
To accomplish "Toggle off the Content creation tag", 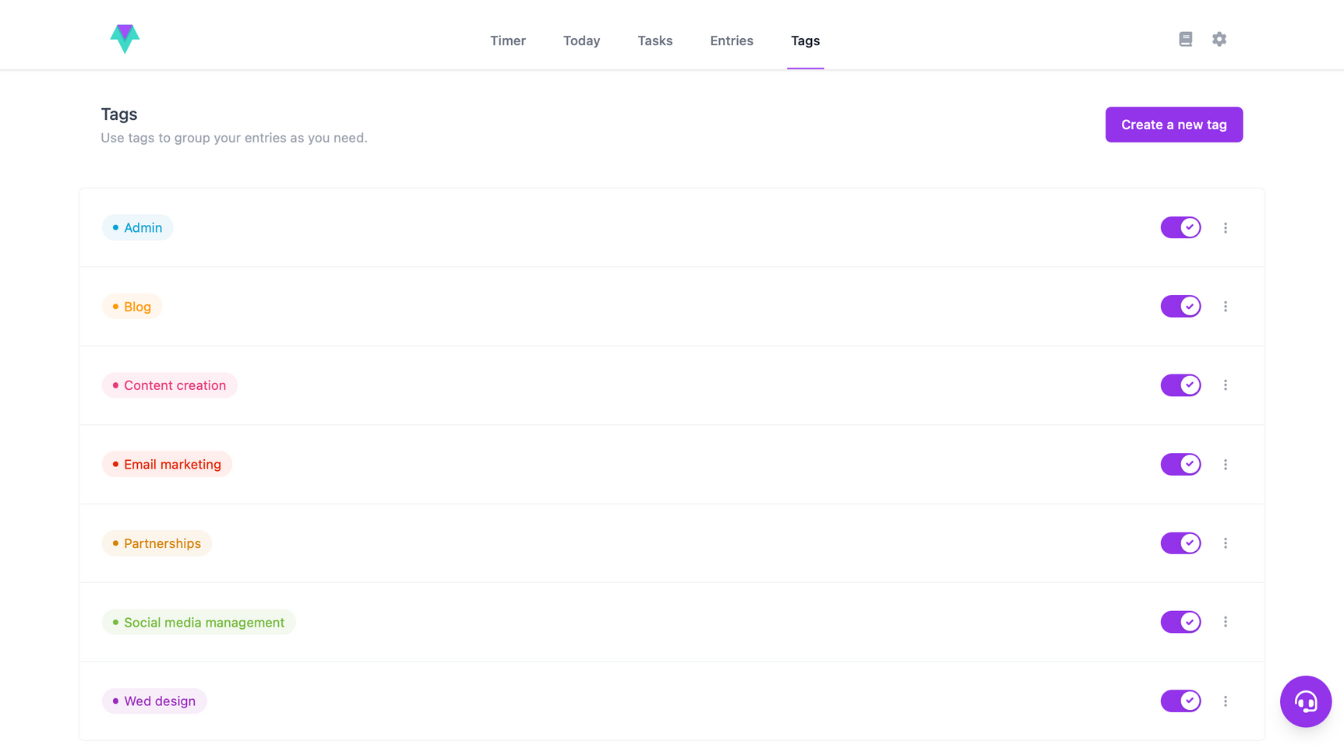I will [1180, 385].
